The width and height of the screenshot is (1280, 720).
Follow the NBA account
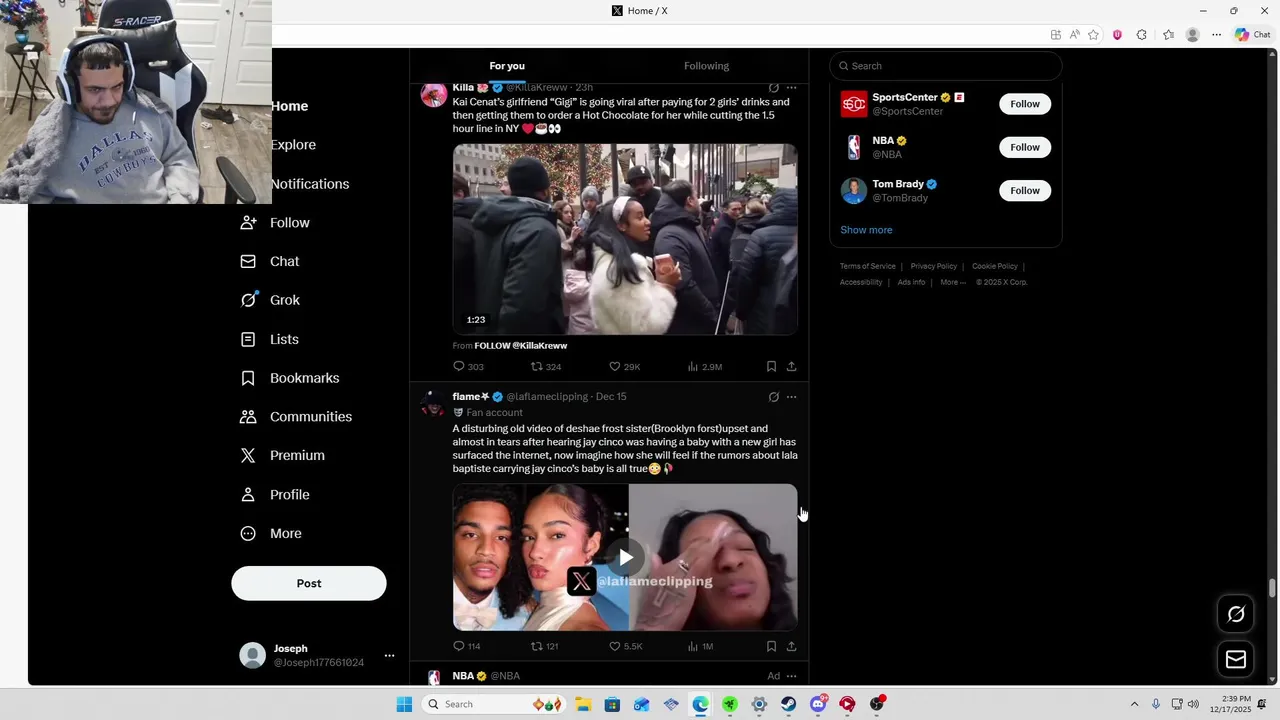[x=1025, y=147]
